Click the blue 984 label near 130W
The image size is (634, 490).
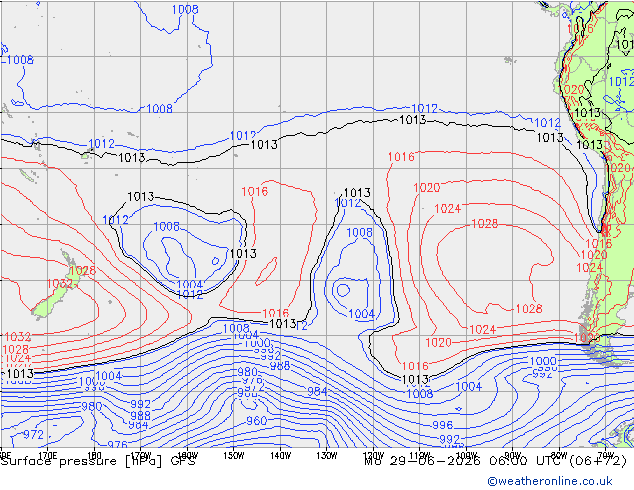click(x=317, y=391)
